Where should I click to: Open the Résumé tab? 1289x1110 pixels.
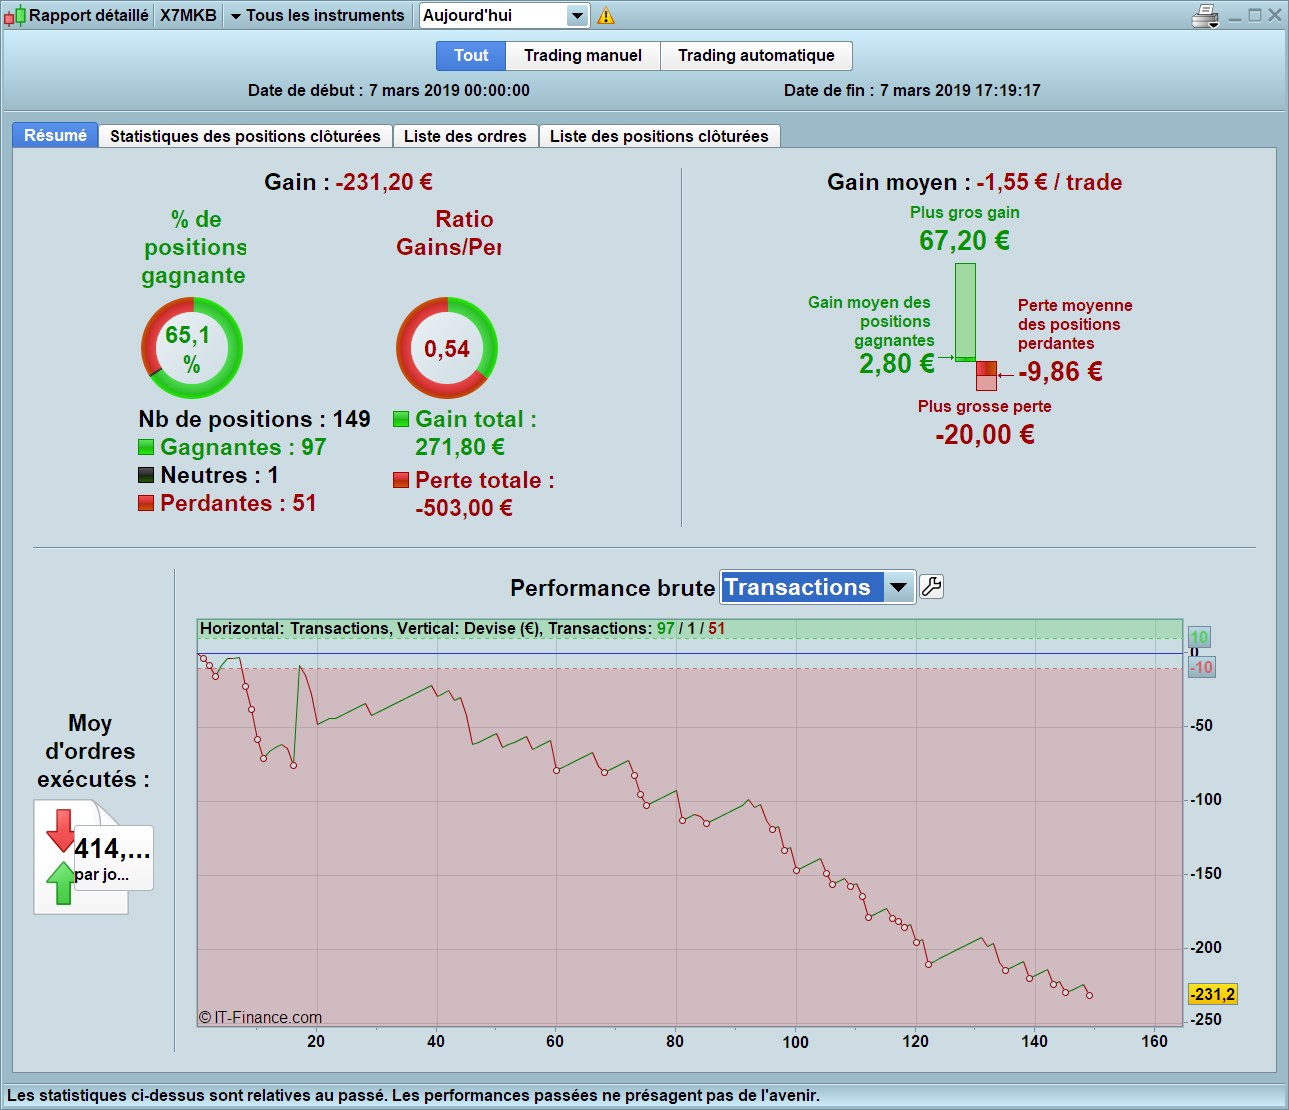tap(55, 136)
